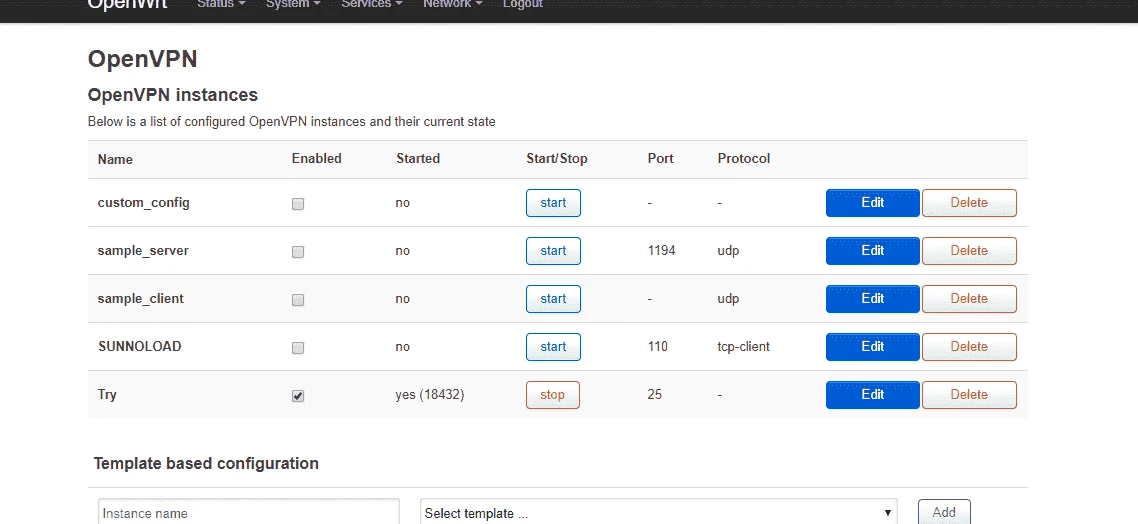Viewport: 1138px width, 524px height.
Task: Go to the OpenWrt home logo link
Action: click(128, 4)
